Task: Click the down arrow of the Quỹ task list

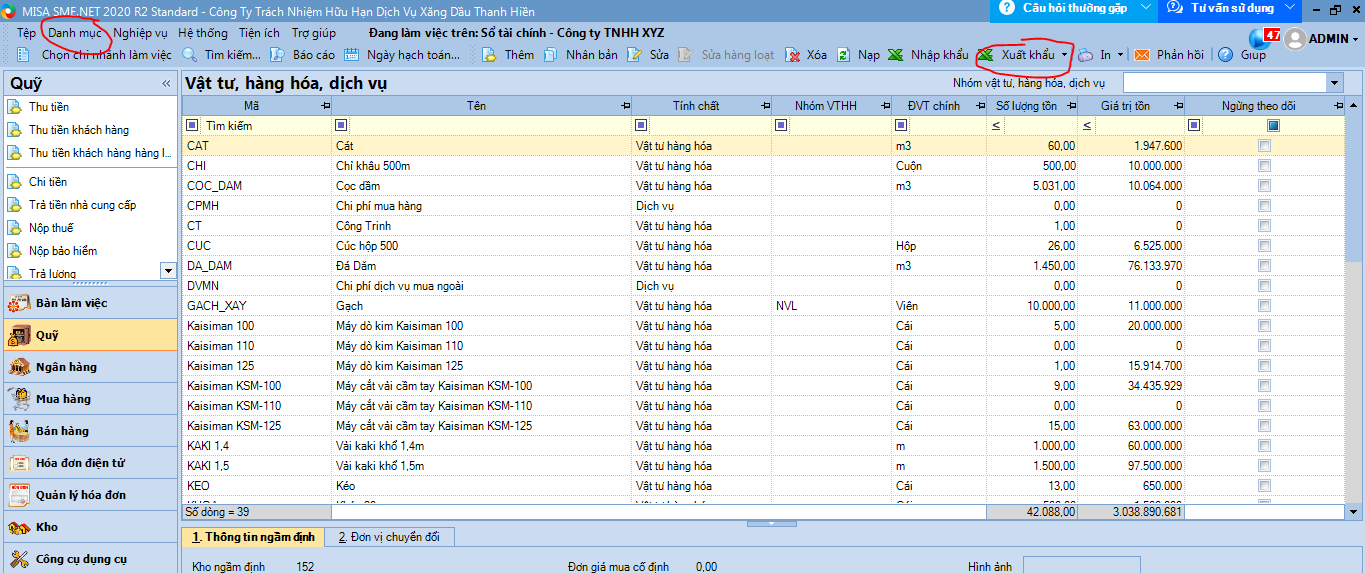Action: (168, 270)
